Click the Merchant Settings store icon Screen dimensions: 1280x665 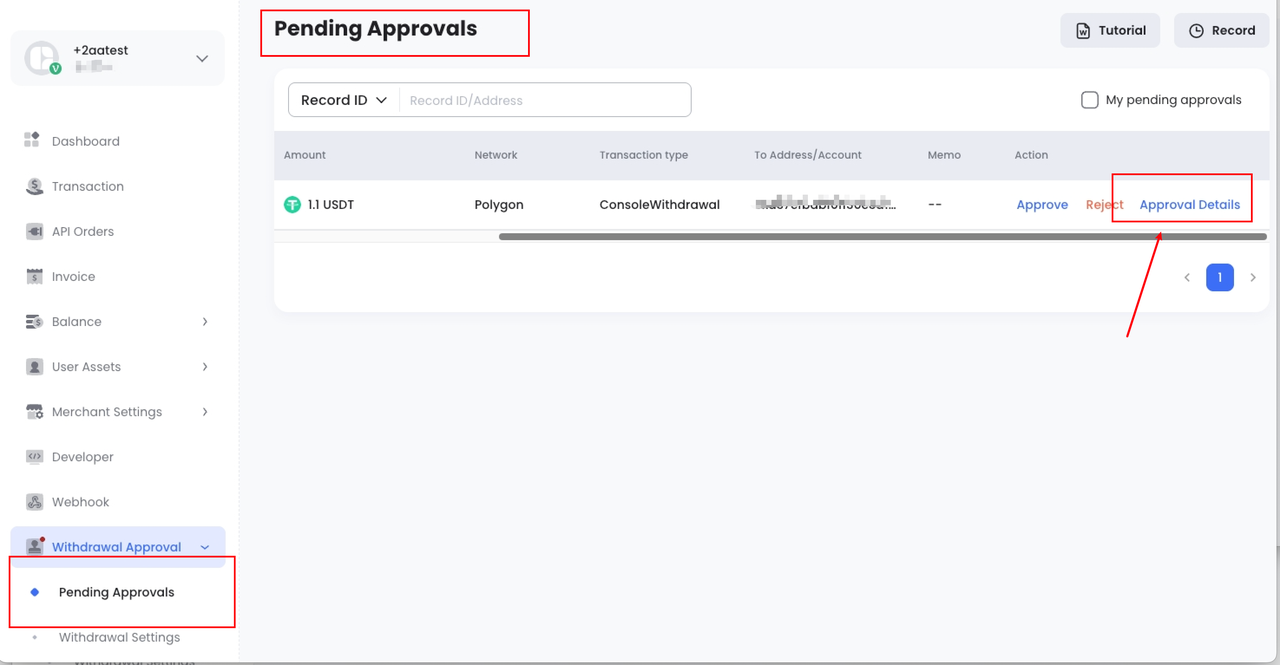click(x=34, y=412)
